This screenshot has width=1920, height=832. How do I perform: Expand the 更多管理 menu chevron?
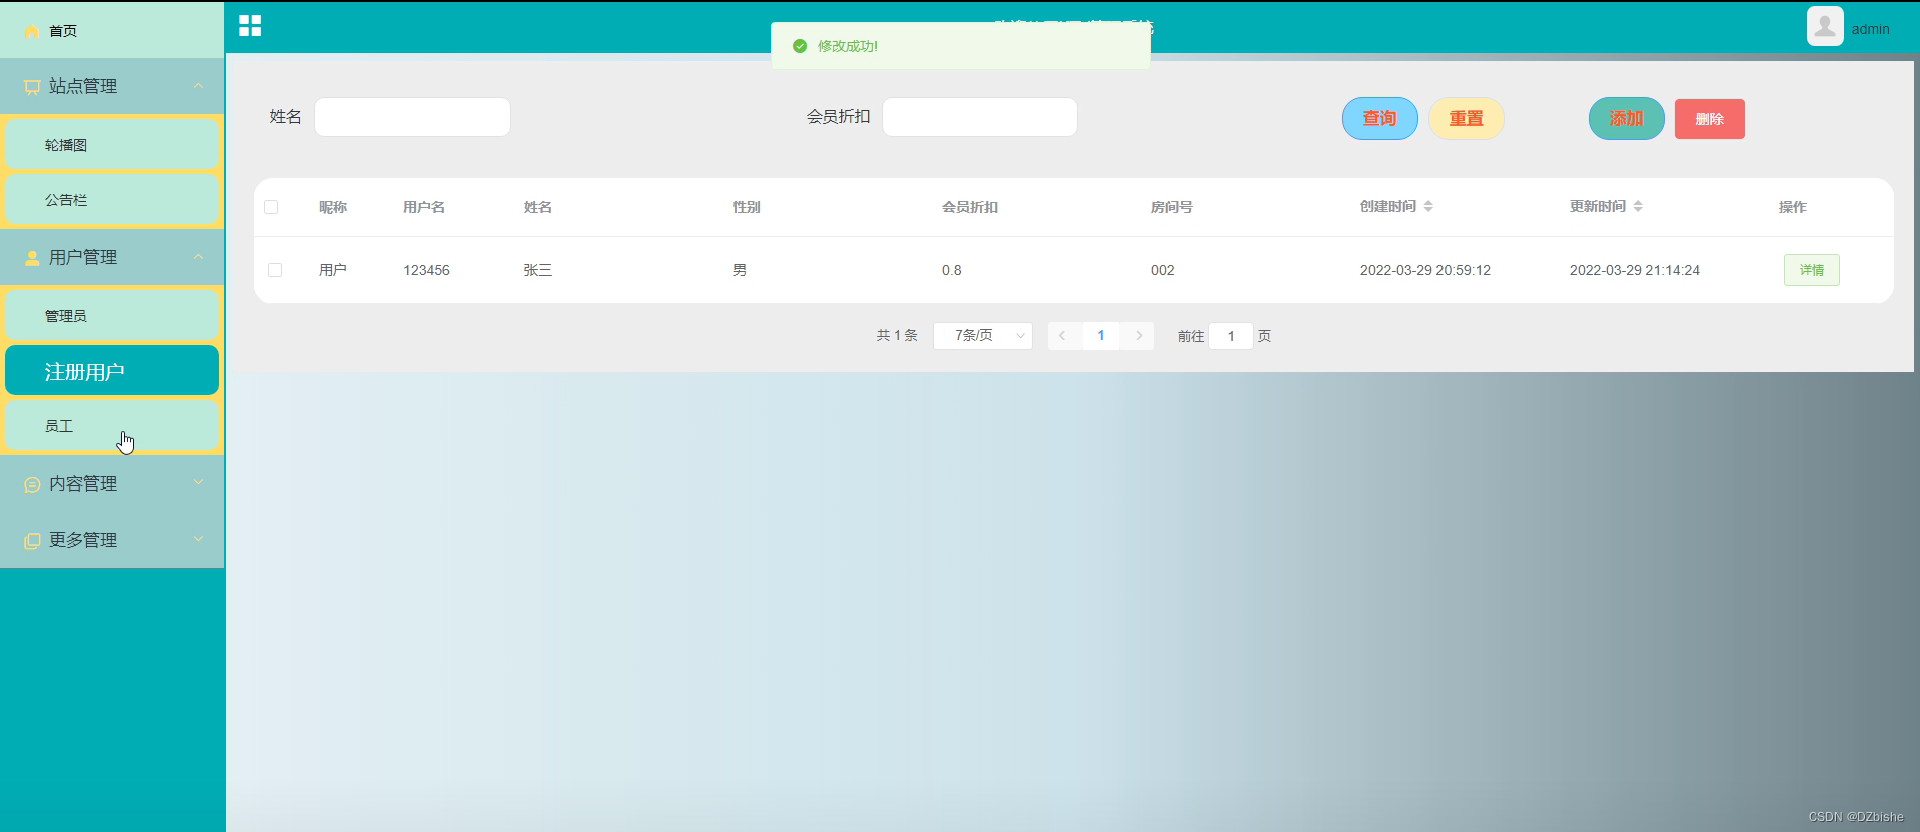pos(198,539)
